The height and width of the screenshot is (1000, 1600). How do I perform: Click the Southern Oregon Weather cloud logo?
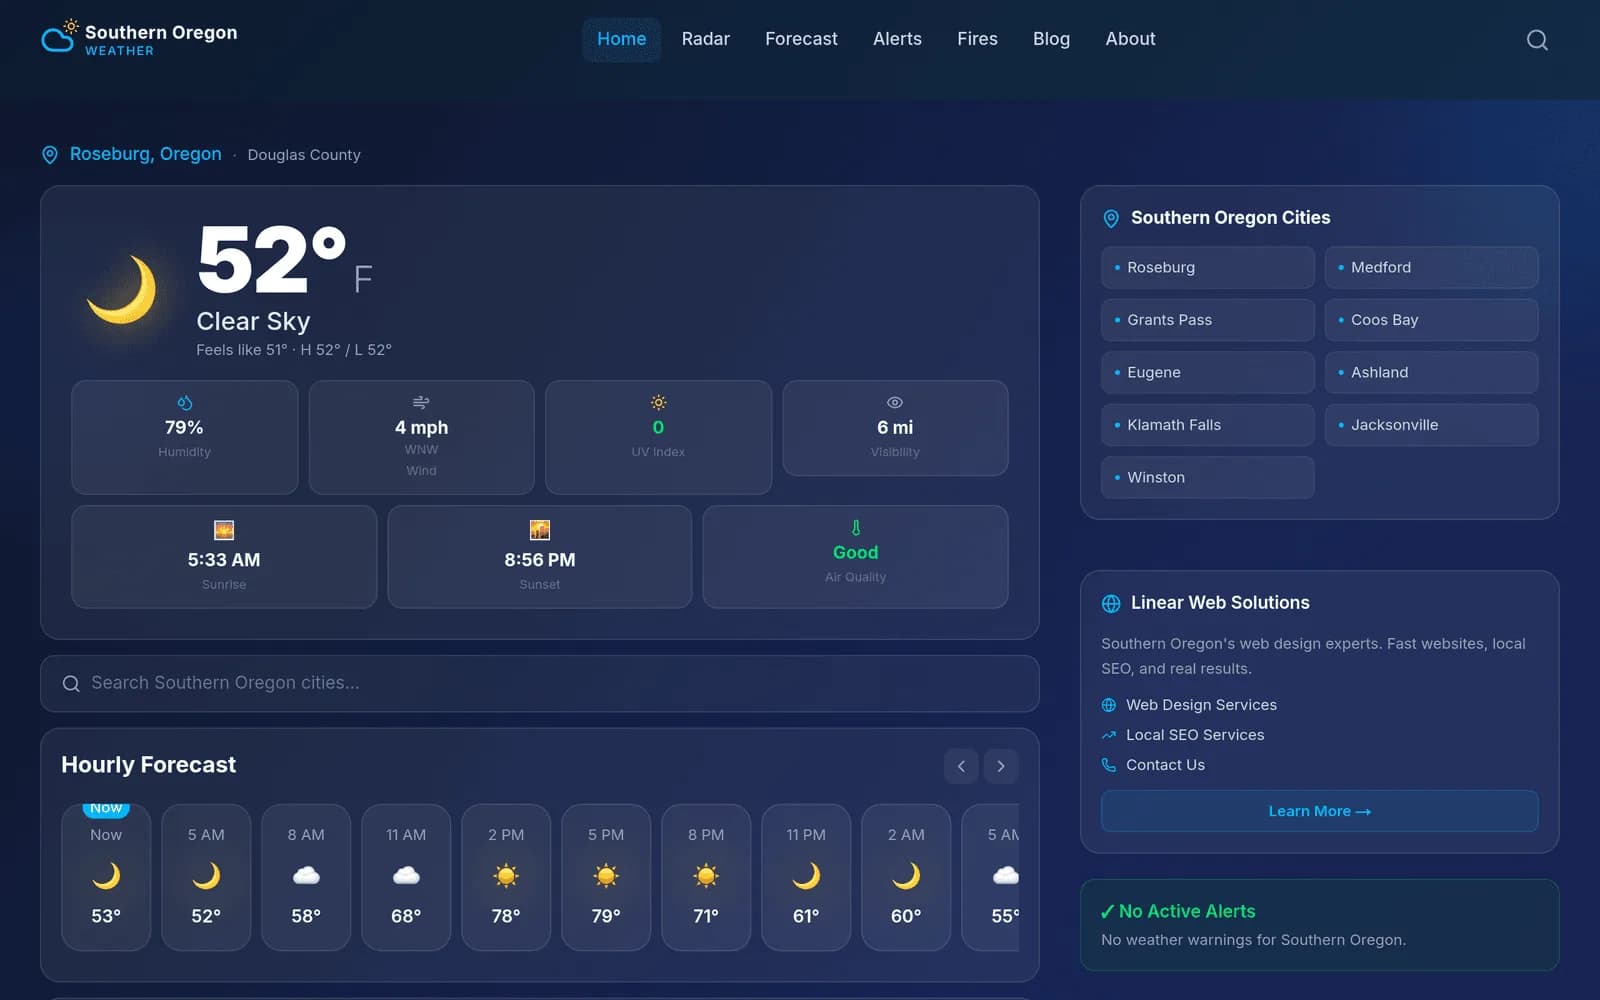click(x=59, y=36)
